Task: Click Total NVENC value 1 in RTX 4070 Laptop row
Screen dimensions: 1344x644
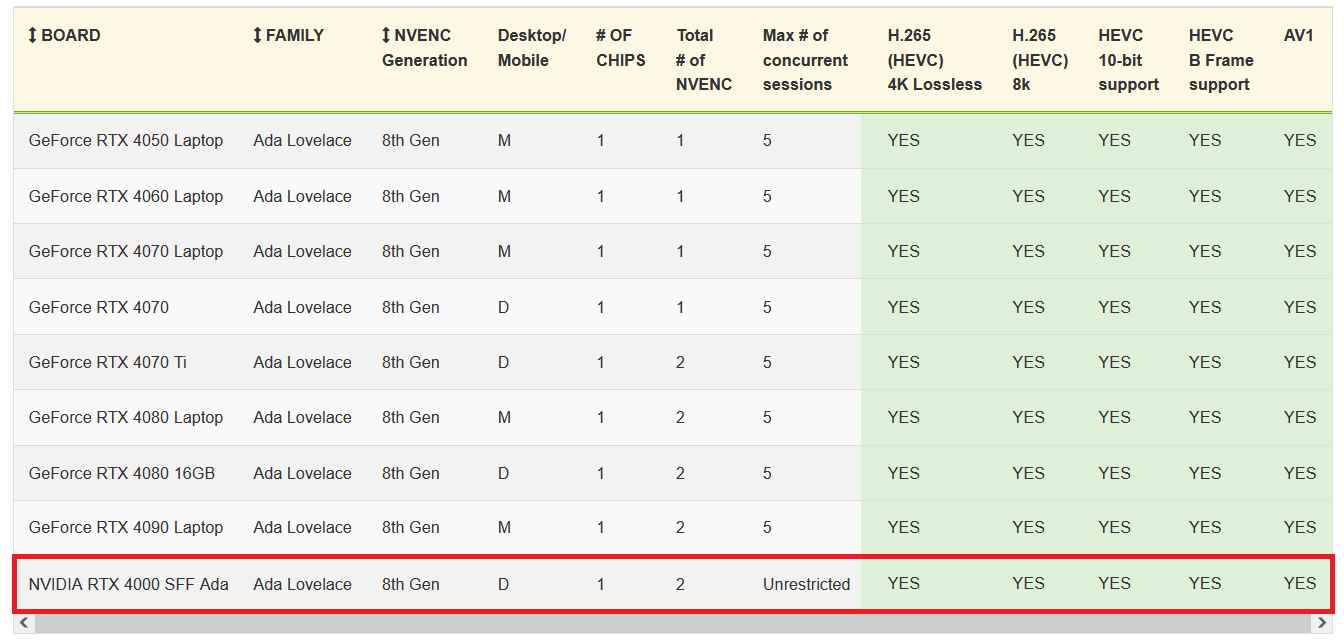Action: [681, 252]
